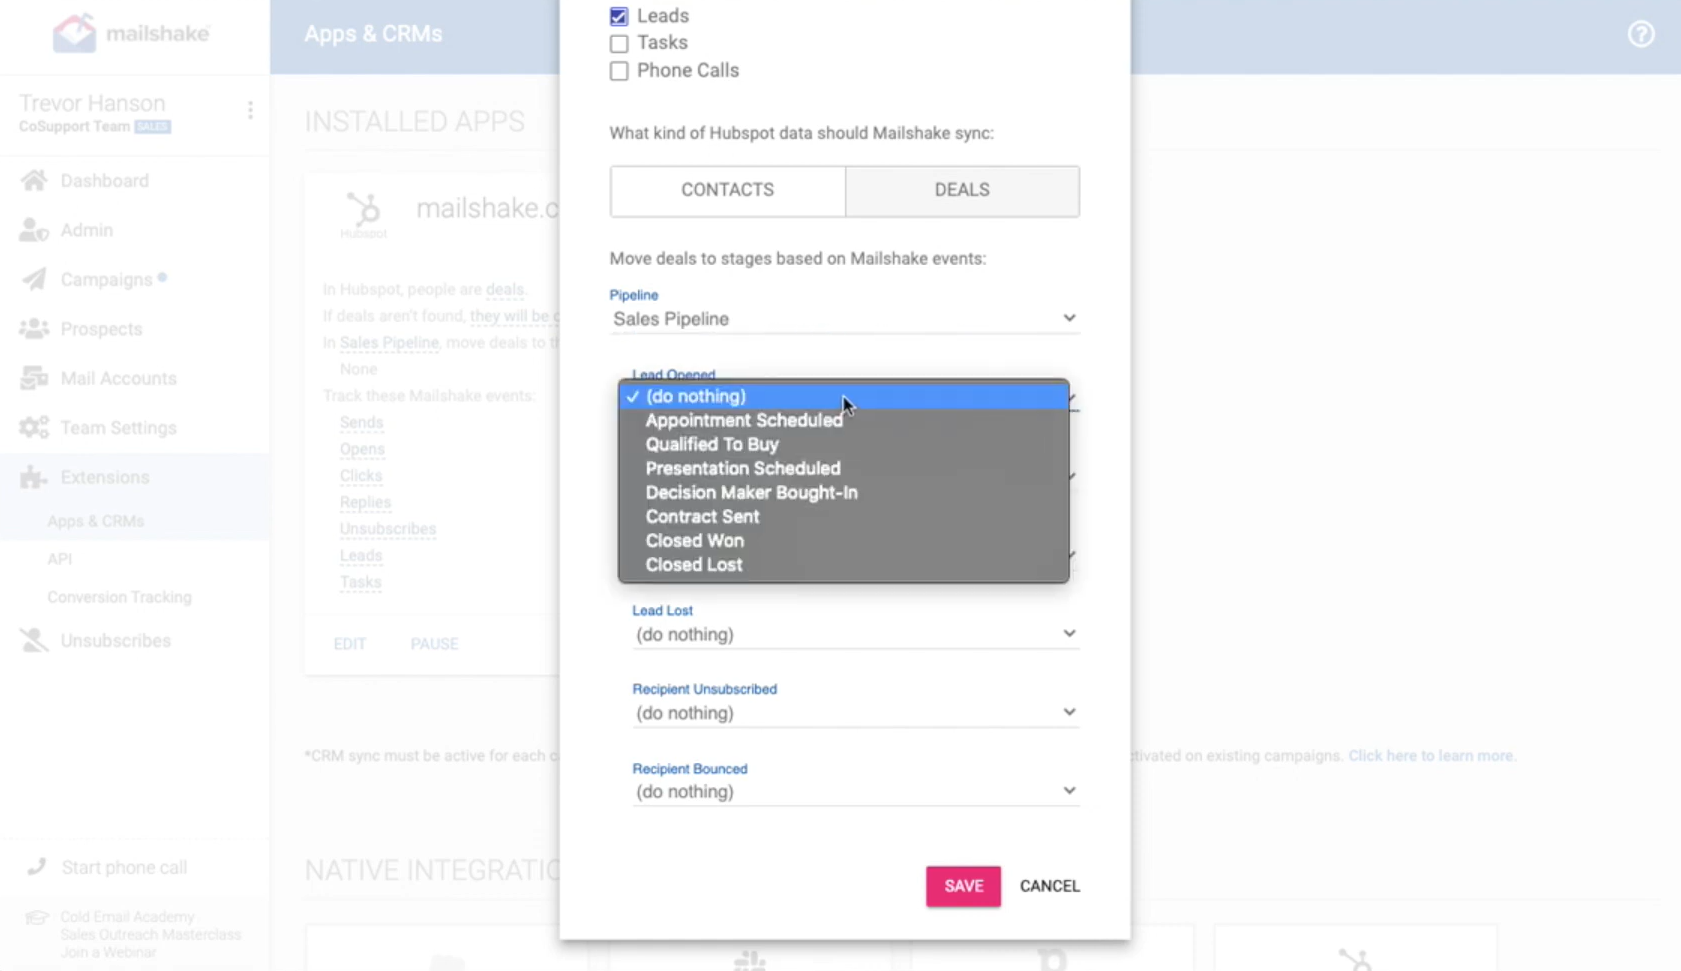Uncheck the Leads sync checkbox
The width and height of the screenshot is (1681, 971).
pos(618,15)
